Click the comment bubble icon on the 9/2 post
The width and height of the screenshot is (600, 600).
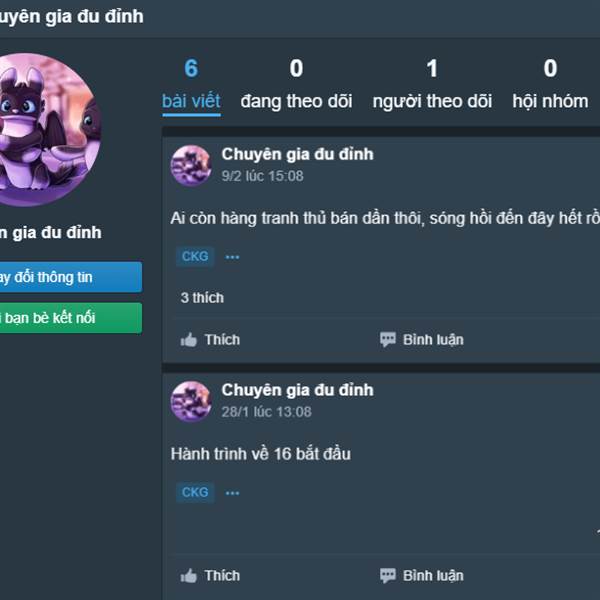pos(388,339)
